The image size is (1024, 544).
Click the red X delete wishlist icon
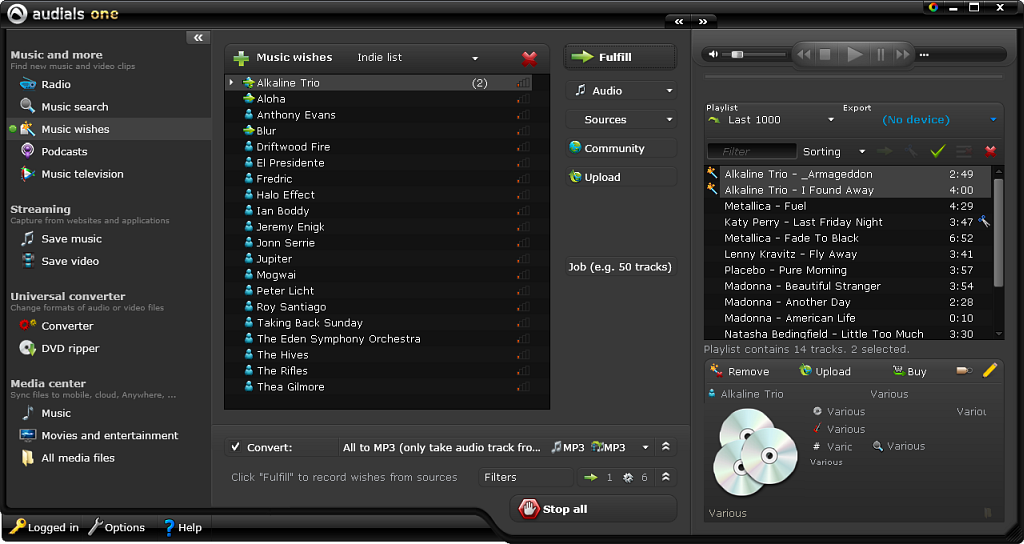point(529,58)
